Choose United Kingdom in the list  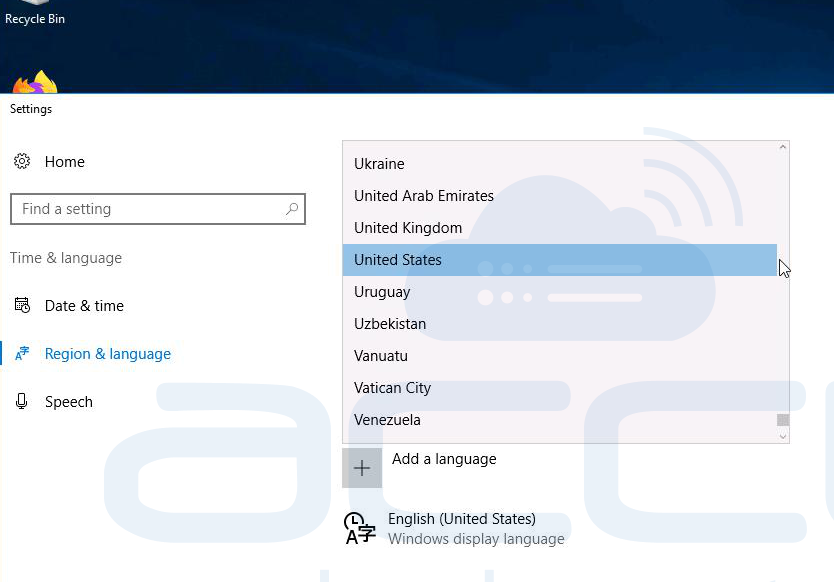point(560,228)
